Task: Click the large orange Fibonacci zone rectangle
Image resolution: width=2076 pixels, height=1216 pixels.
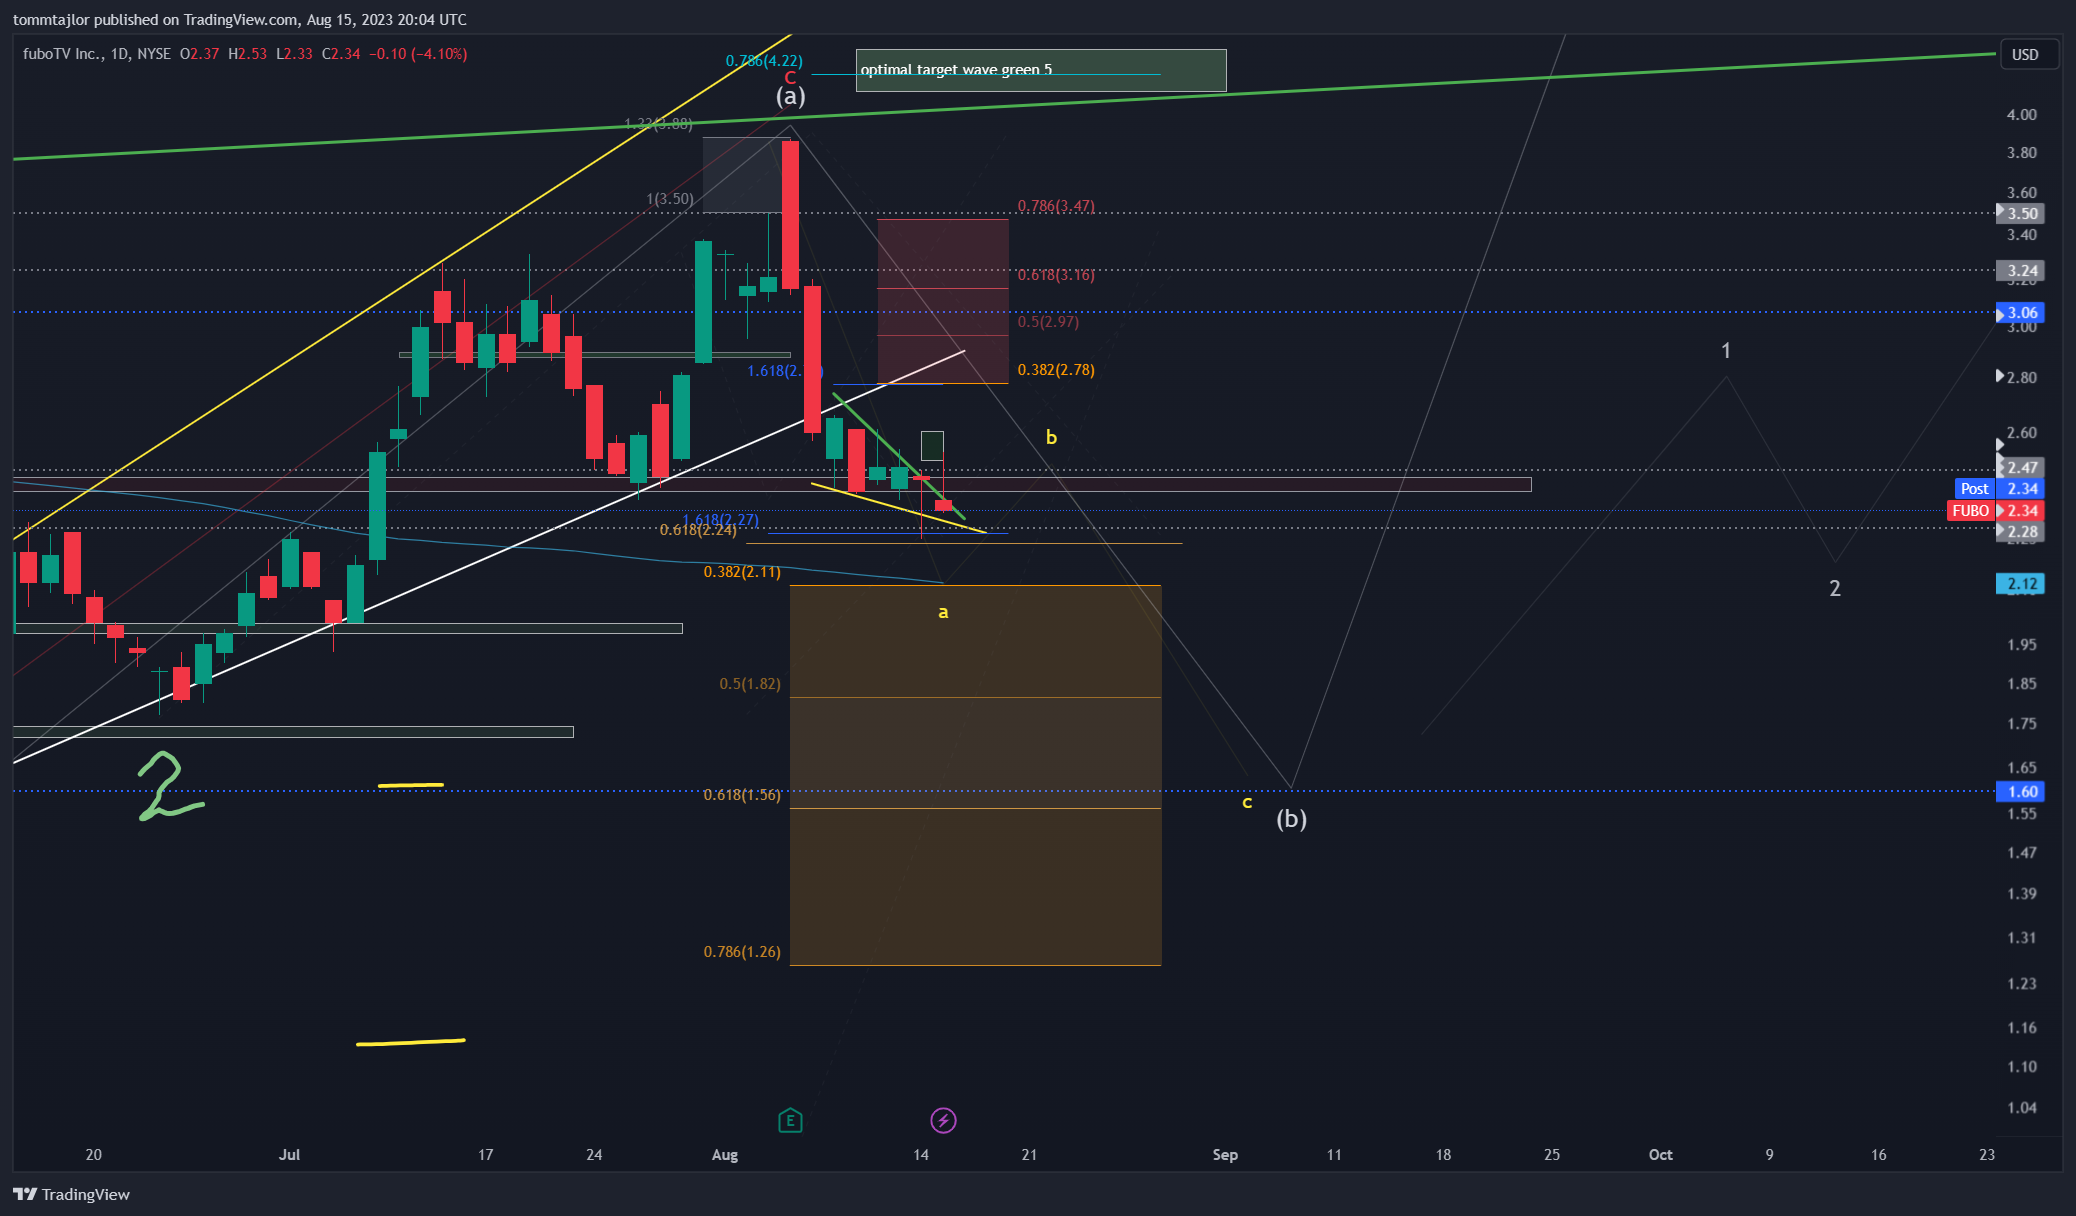Action: click(975, 775)
